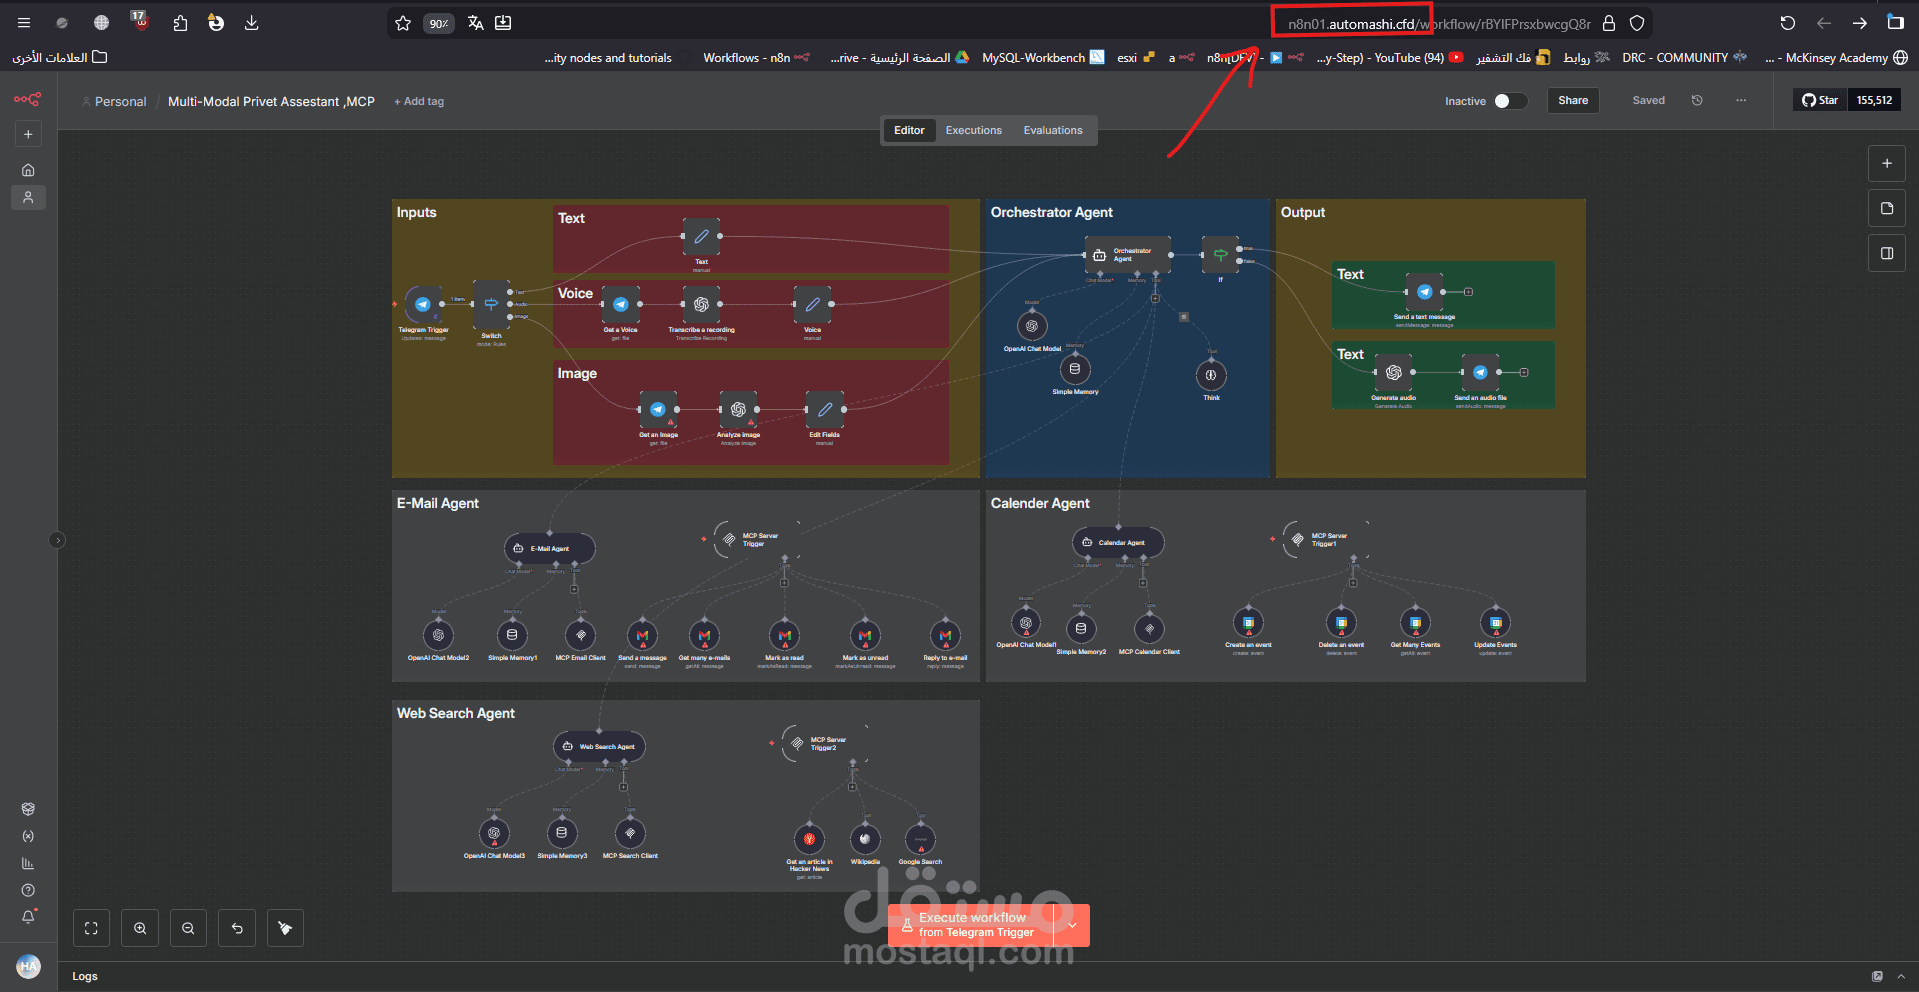Open the Personal breadcrumb link
The height and width of the screenshot is (992, 1919).
tap(120, 101)
